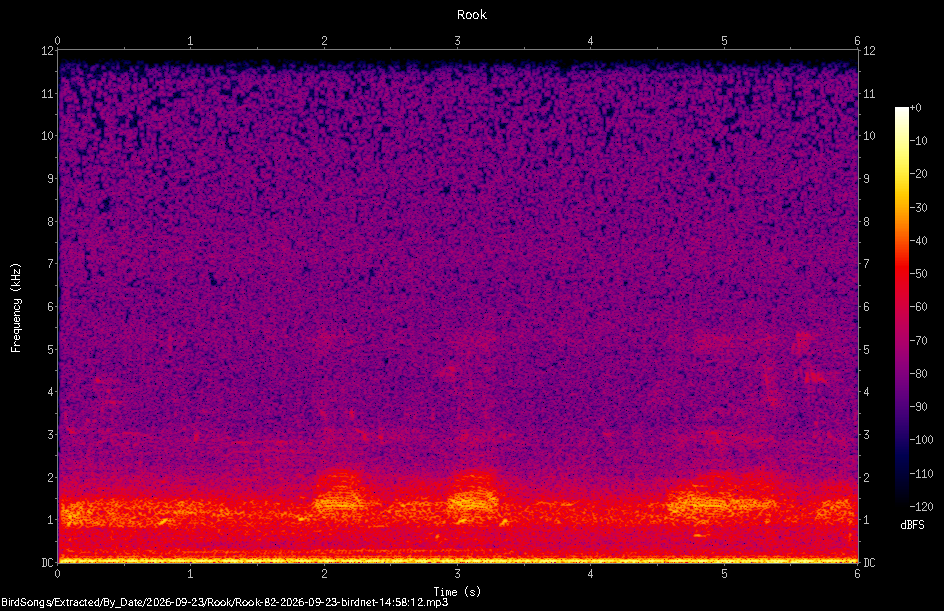Click the dBFS color scale bar
The height and width of the screenshot is (611, 944).
(901, 306)
